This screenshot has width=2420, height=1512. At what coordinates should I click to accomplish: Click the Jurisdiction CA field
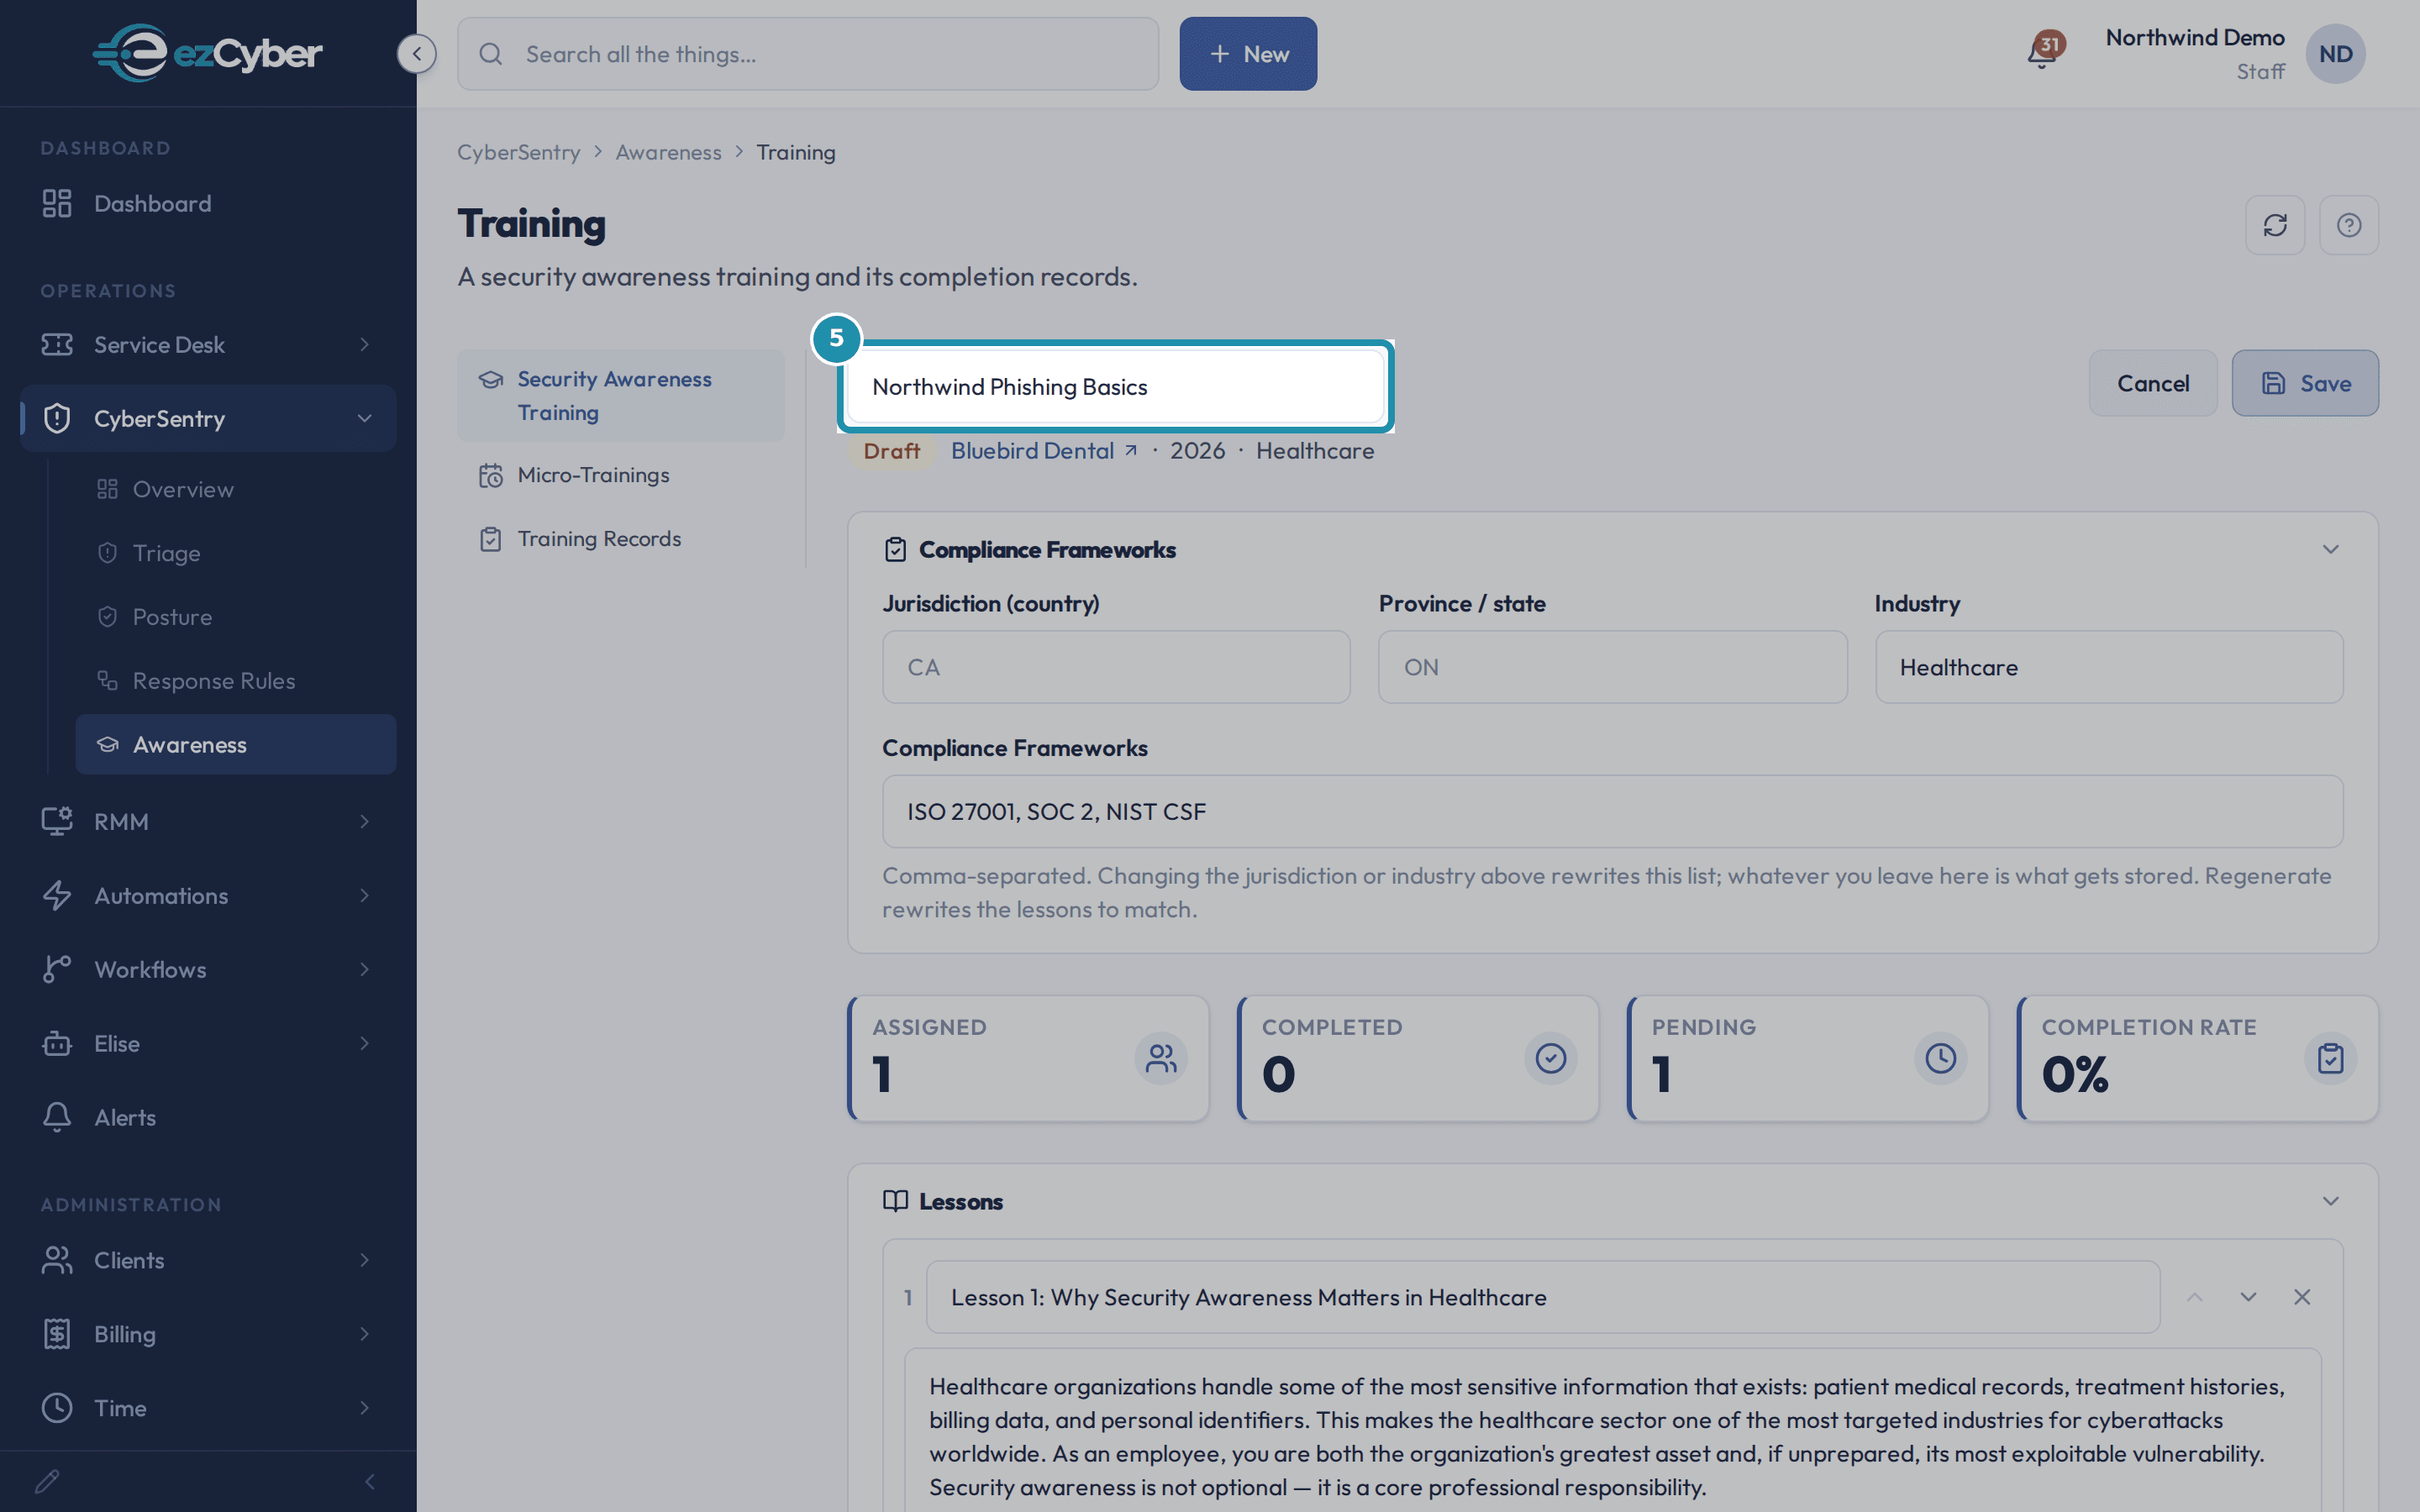click(x=1116, y=667)
